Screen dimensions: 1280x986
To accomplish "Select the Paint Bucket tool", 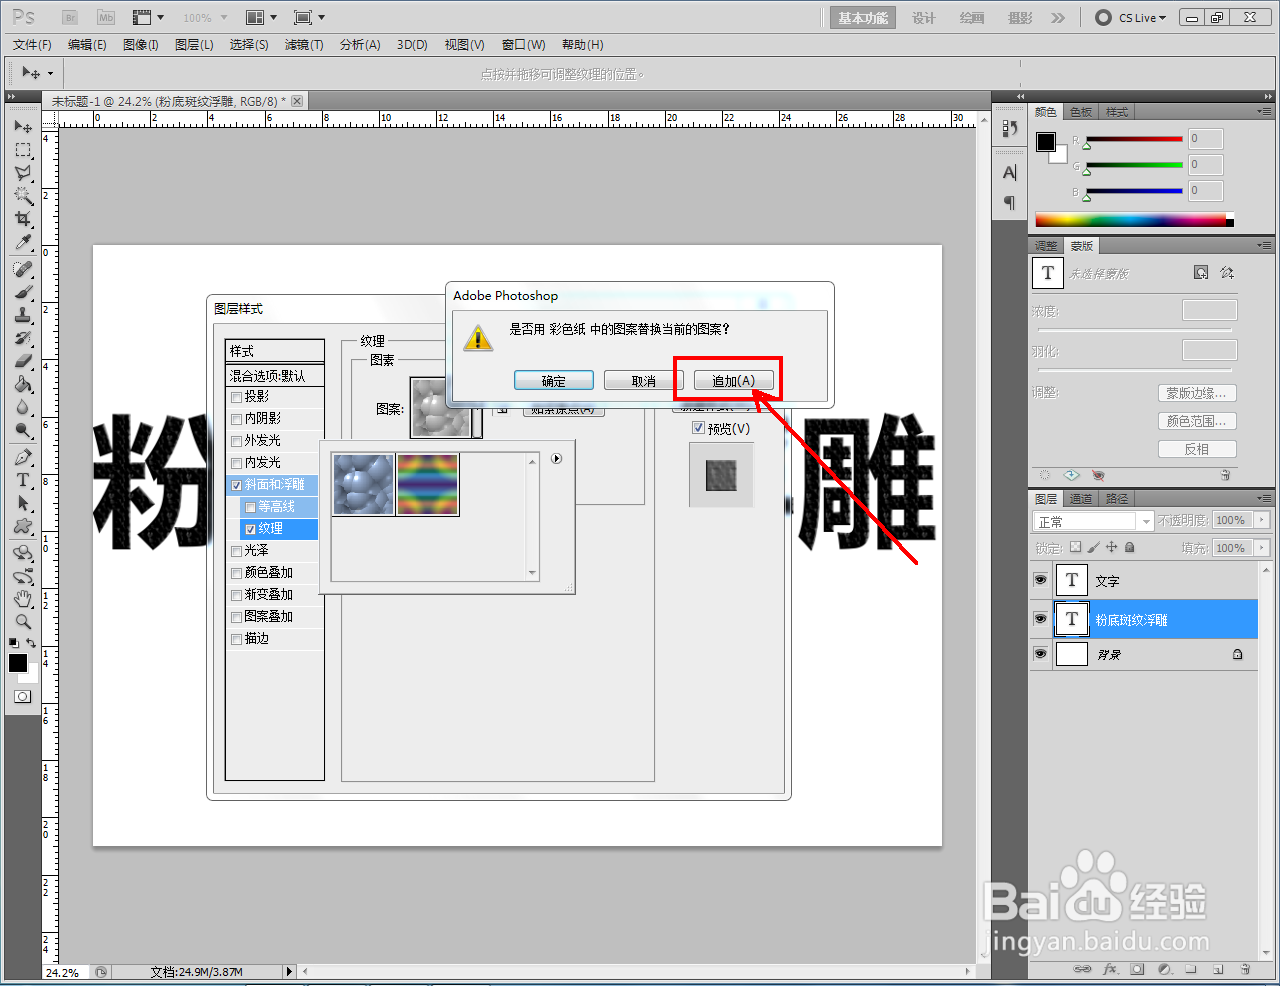I will click(23, 384).
